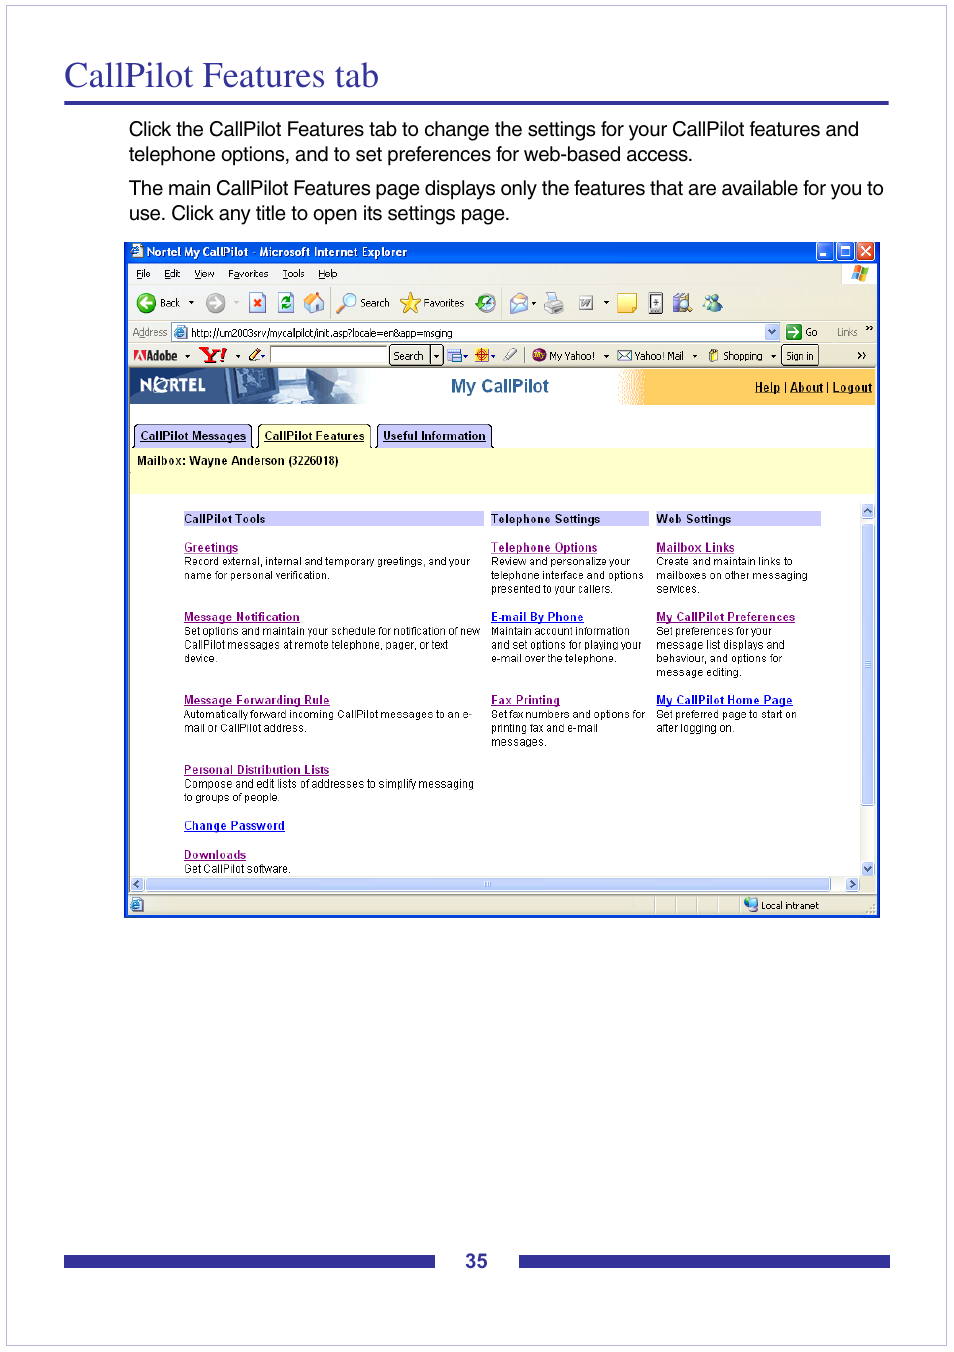Expand the Yahoo! Mail dropdown arrow
This screenshot has width=954, height=1352.
[x=695, y=356]
